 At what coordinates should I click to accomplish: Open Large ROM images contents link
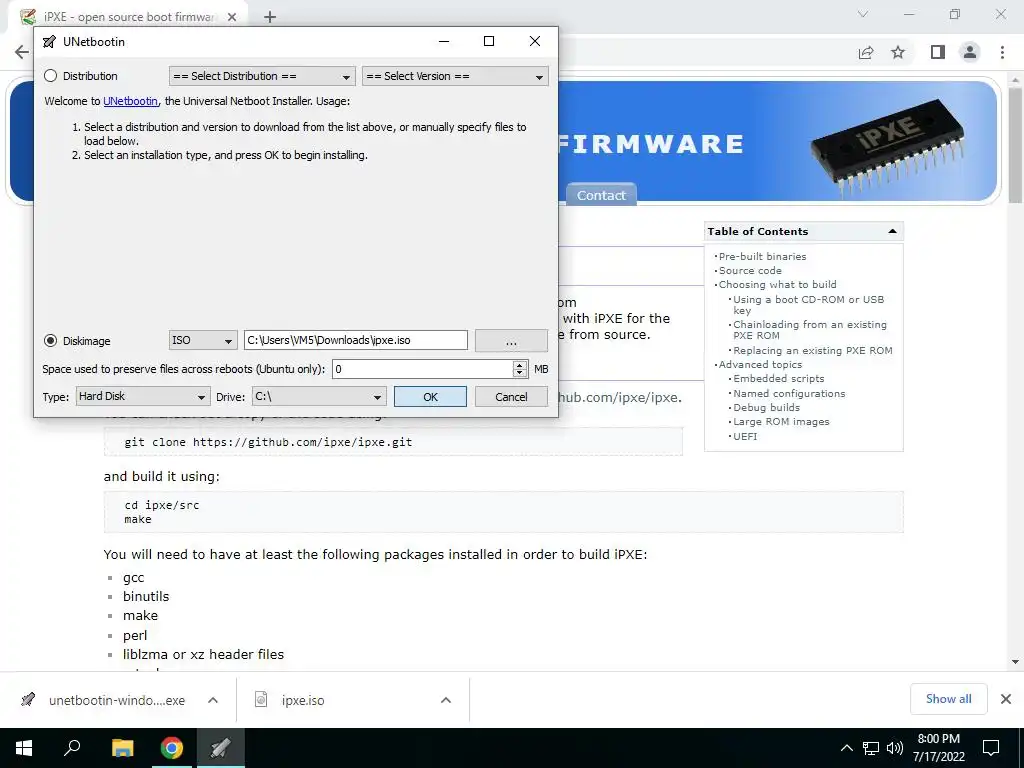click(x=781, y=422)
